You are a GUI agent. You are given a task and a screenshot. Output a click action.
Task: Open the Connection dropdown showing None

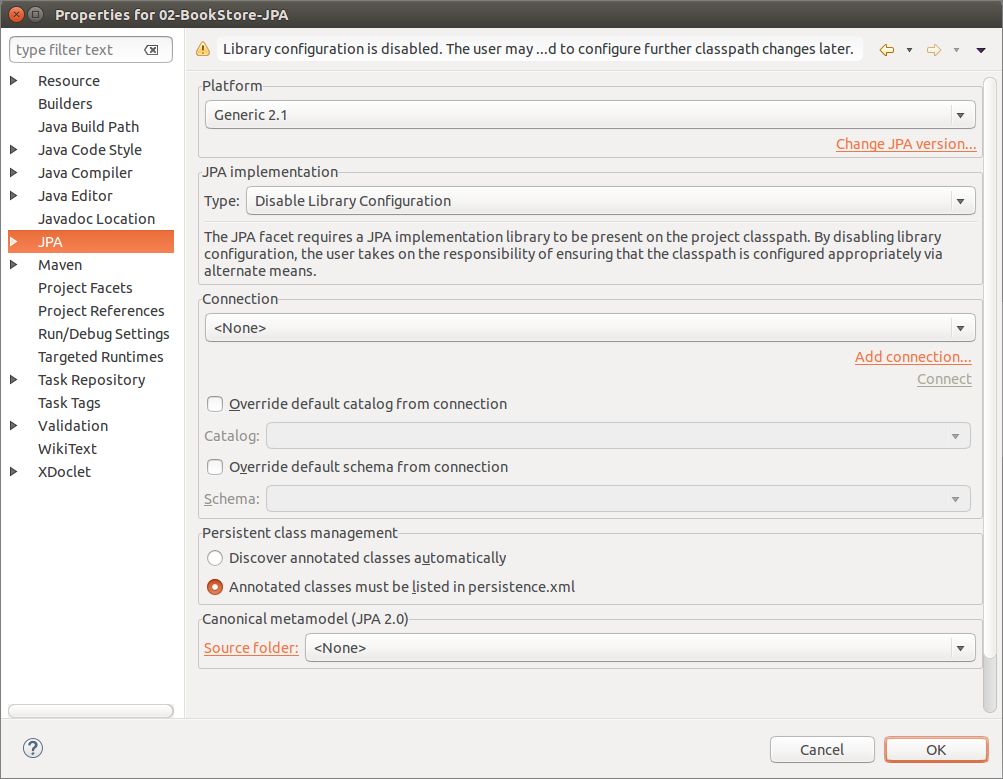(x=590, y=328)
